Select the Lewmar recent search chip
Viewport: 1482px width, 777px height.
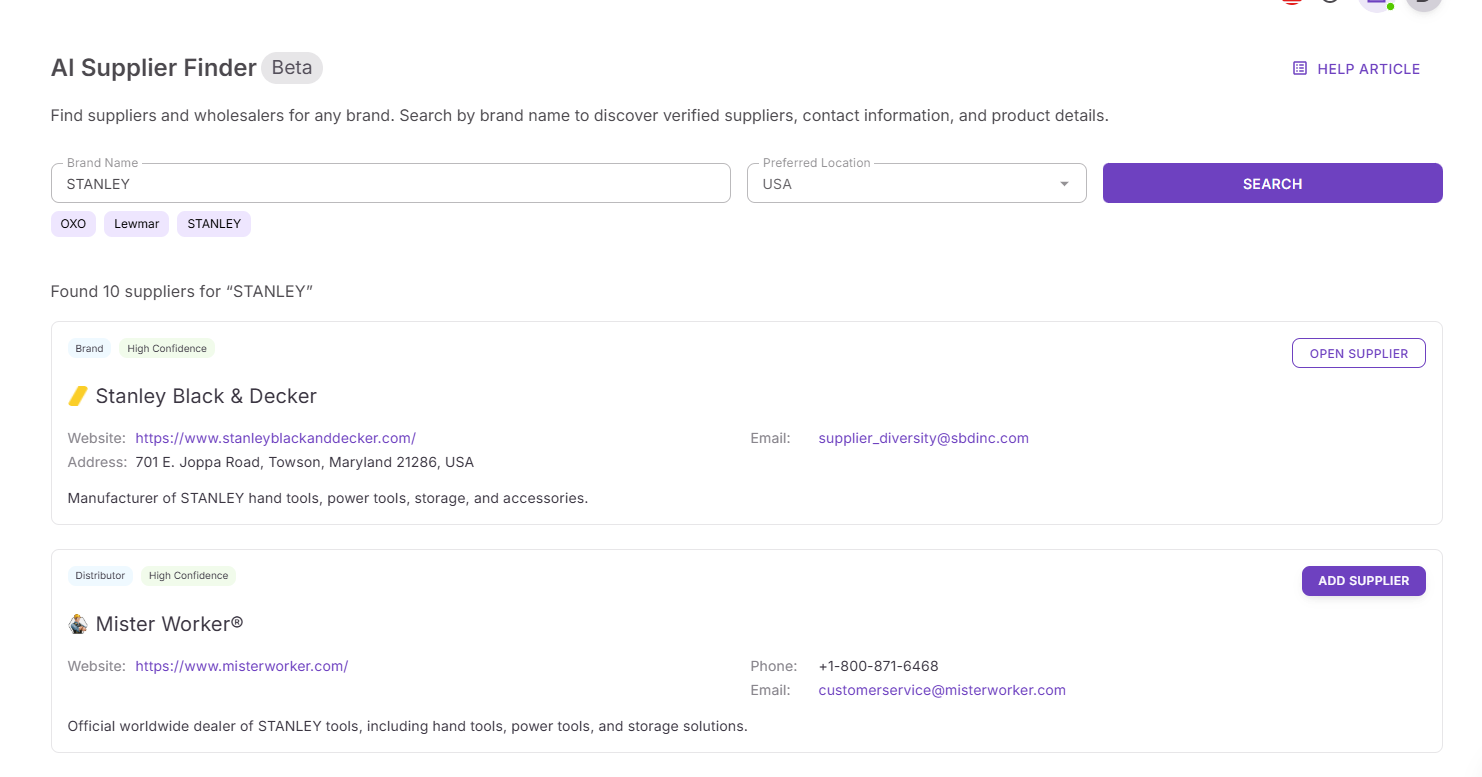click(x=136, y=224)
